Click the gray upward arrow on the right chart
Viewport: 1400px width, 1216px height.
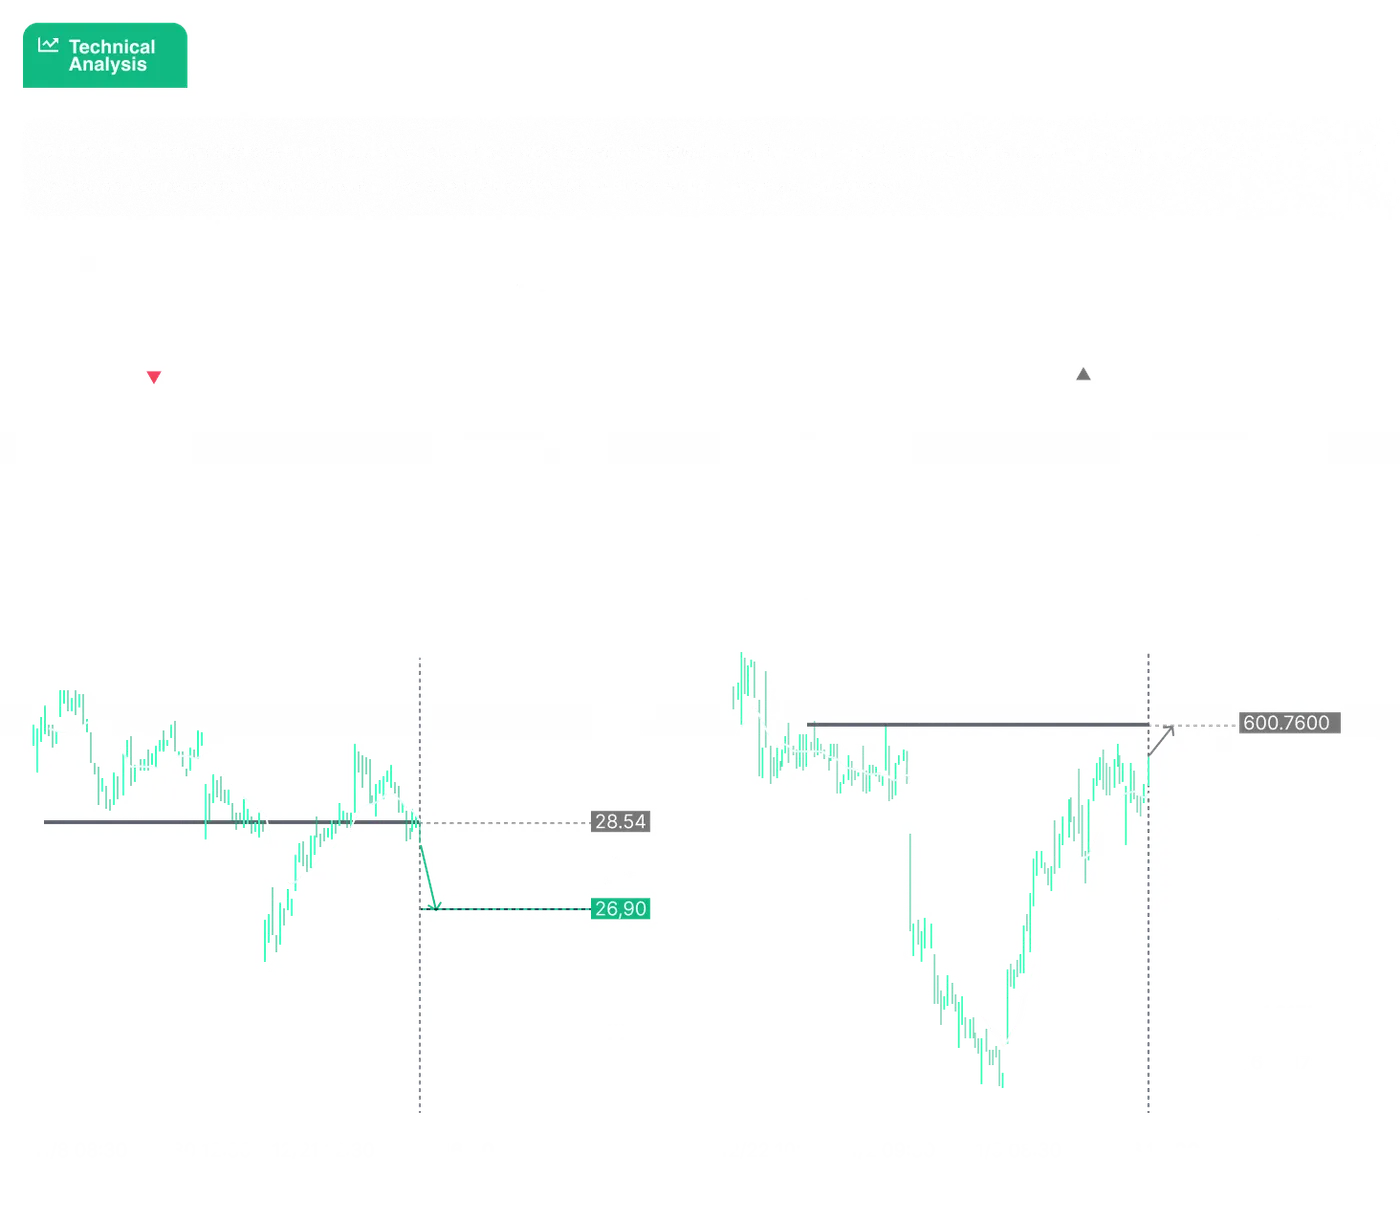[1161, 740]
